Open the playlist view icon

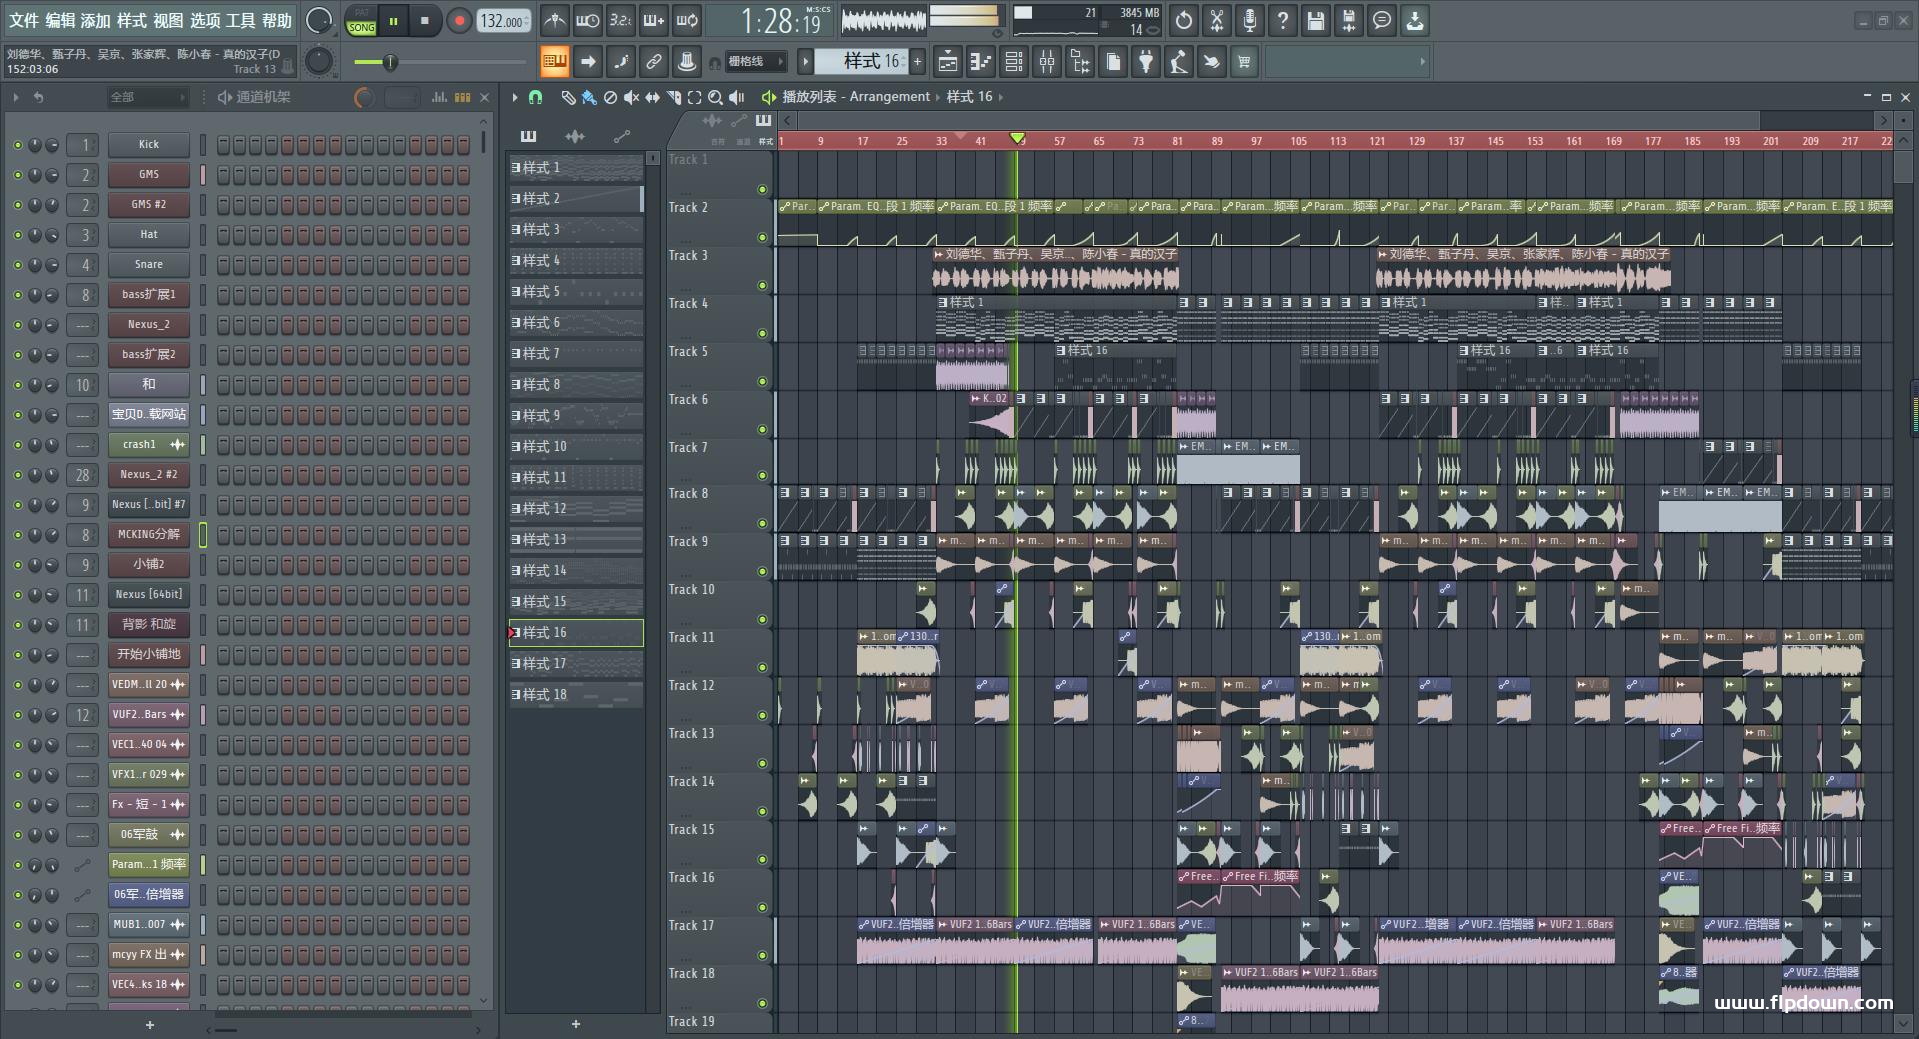coord(947,62)
